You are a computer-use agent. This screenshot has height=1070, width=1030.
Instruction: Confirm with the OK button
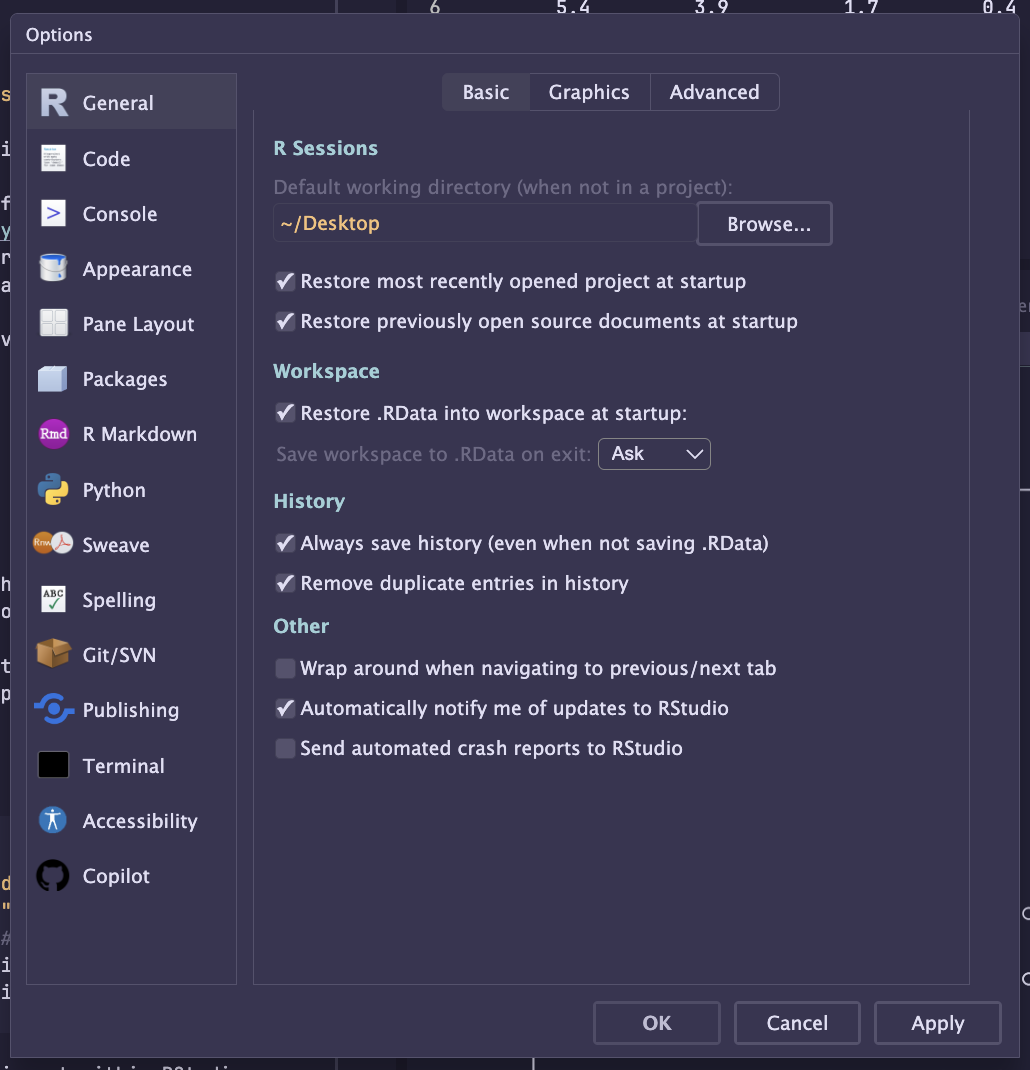click(x=657, y=1023)
